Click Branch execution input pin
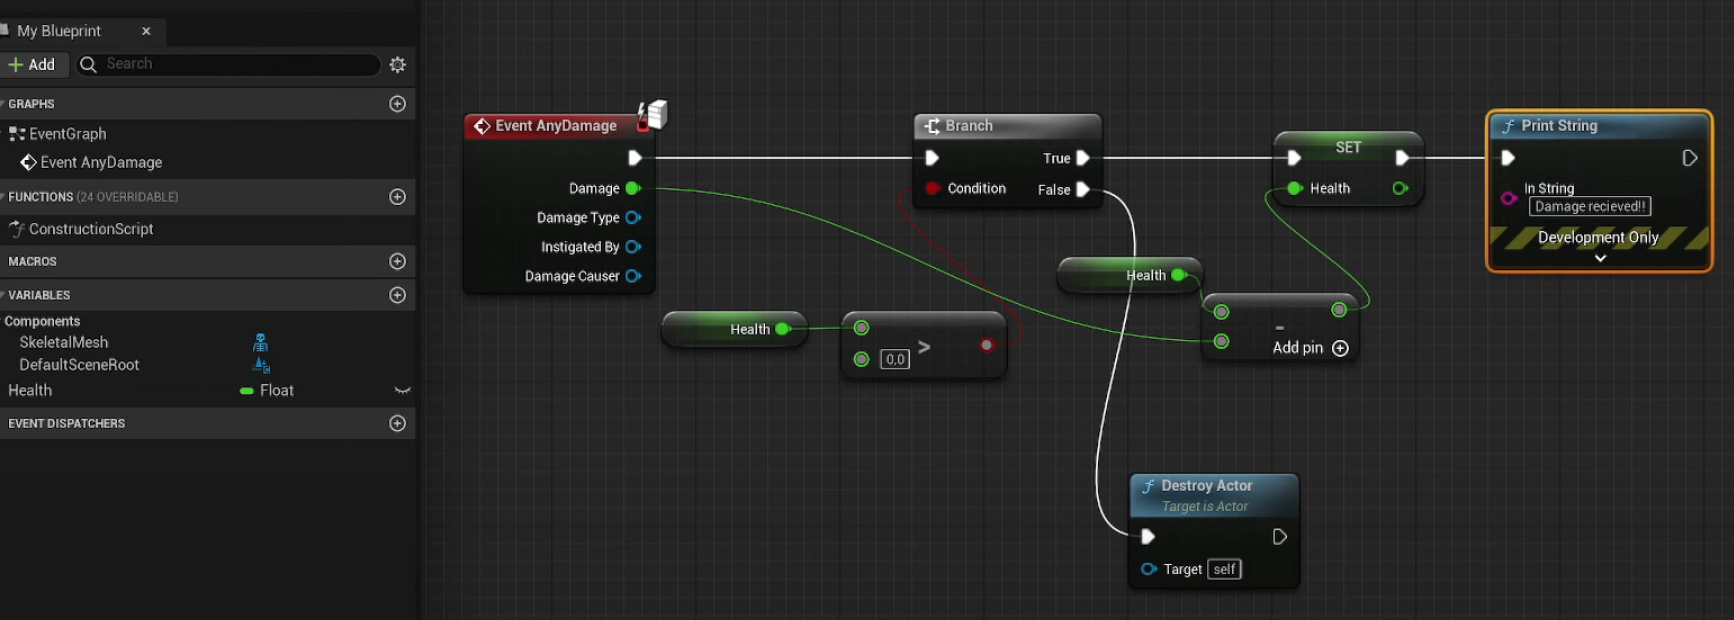Viewport: 1734px width, 620px height. [932, 158]
